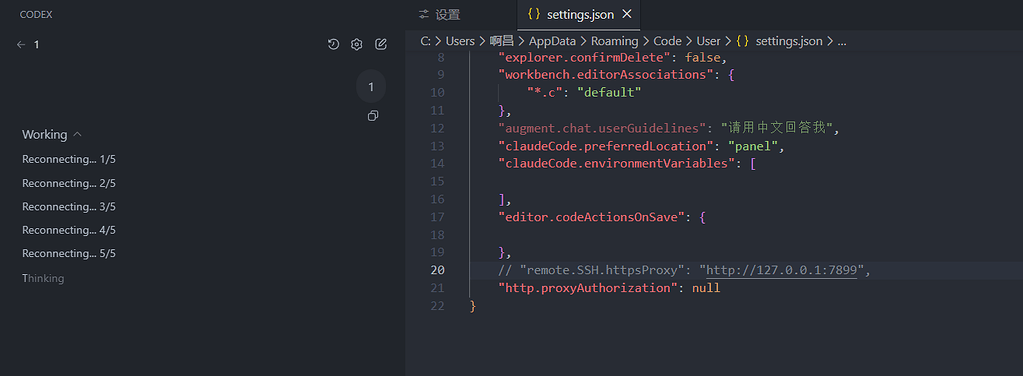Image resolution: width=1023 pixels, height=376 pixels.
Task: Click line number 20 in gutter
Action: (437, 270)
